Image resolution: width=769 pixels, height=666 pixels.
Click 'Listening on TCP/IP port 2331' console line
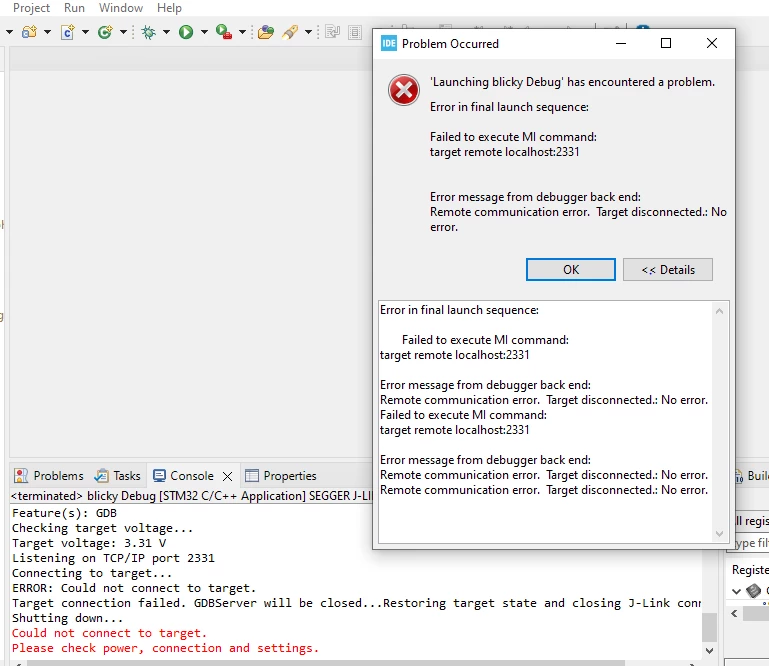pyautogui.click(x=113, y=558)
